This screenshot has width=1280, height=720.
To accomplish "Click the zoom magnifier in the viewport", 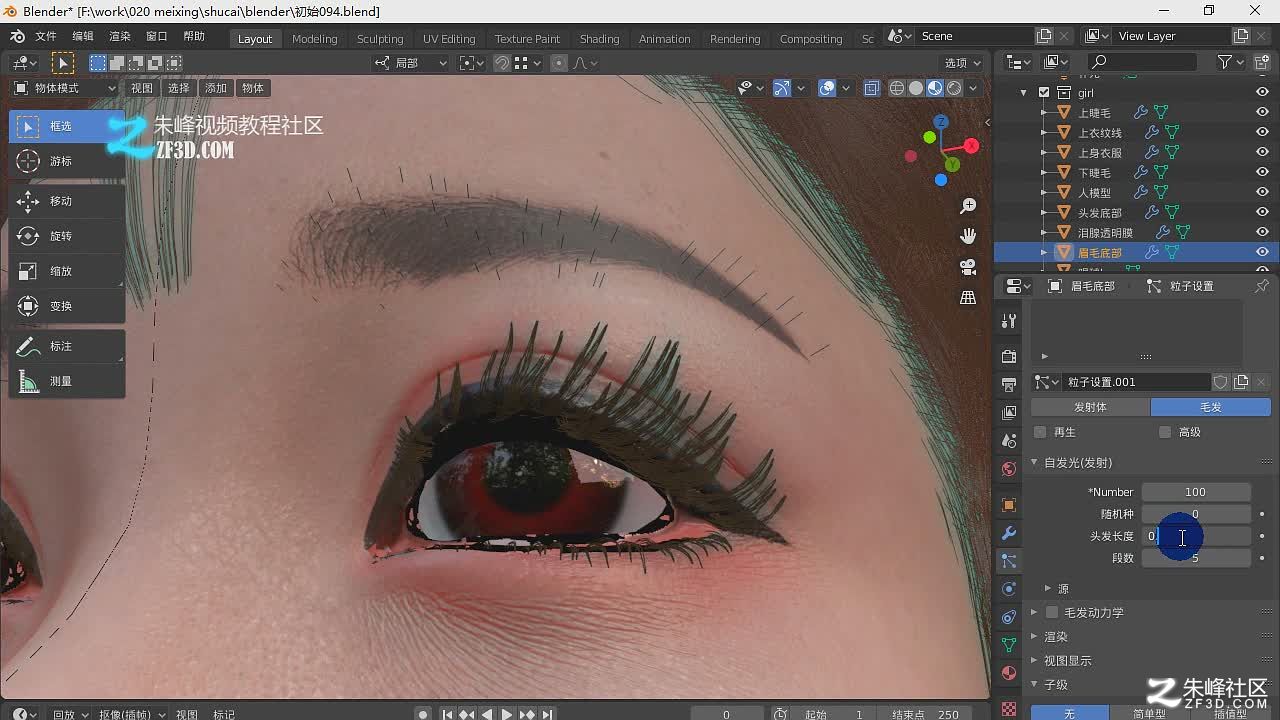I will (968, 206).
